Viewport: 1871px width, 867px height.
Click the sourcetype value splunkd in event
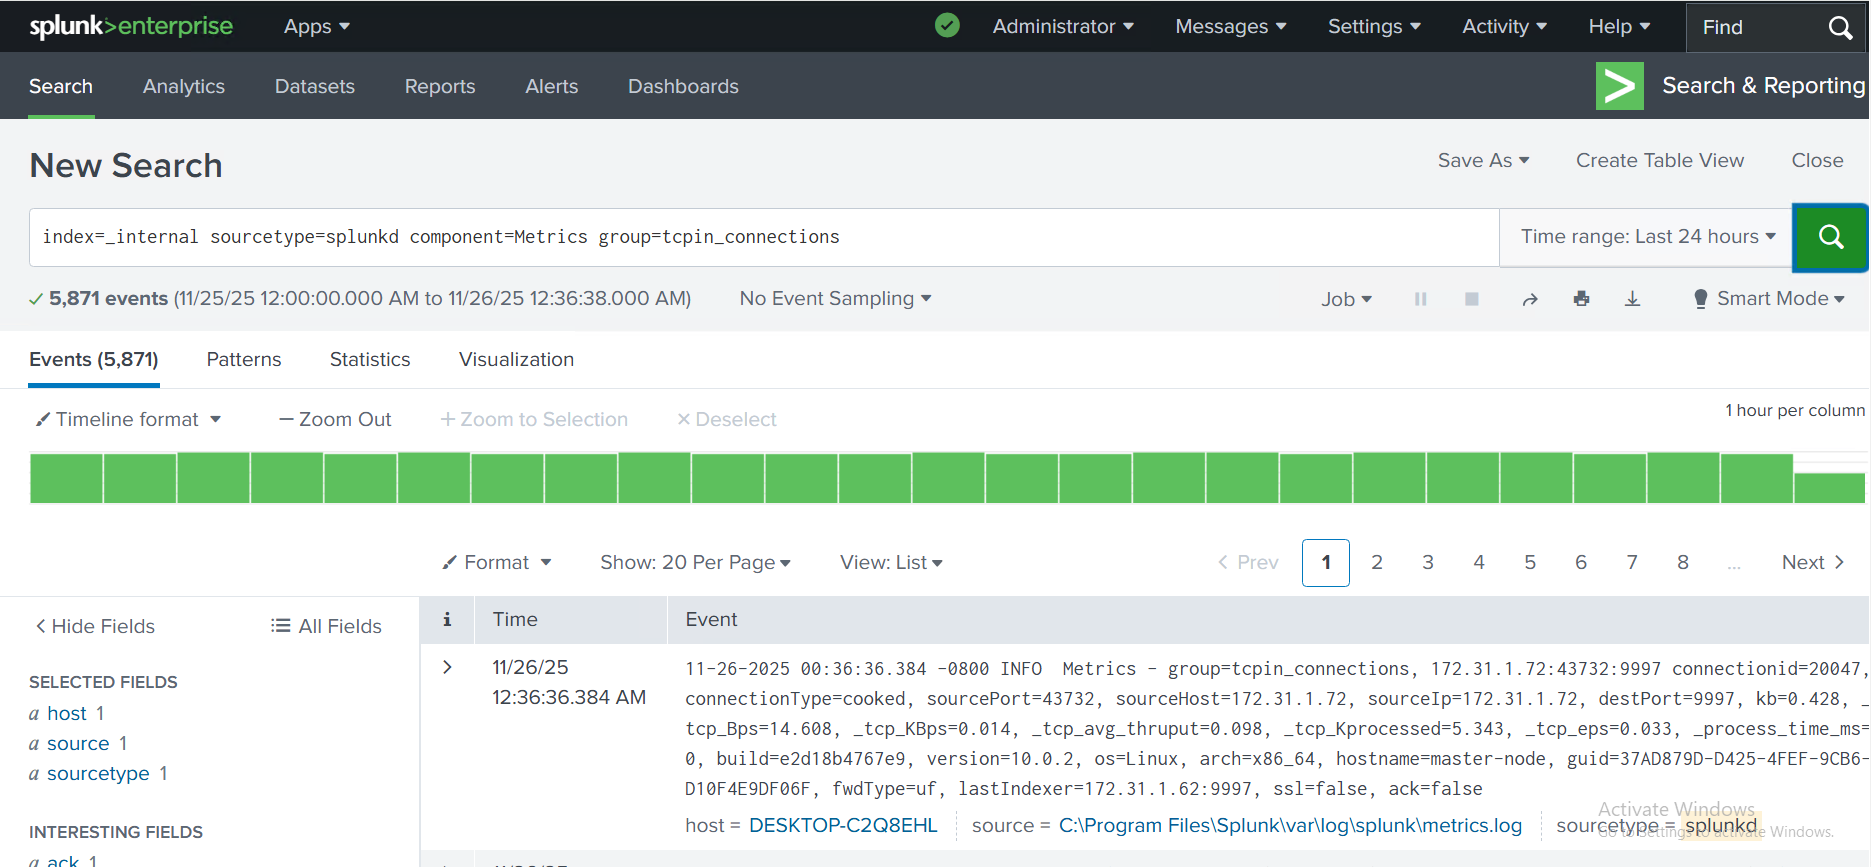[x=1720, y=826]
